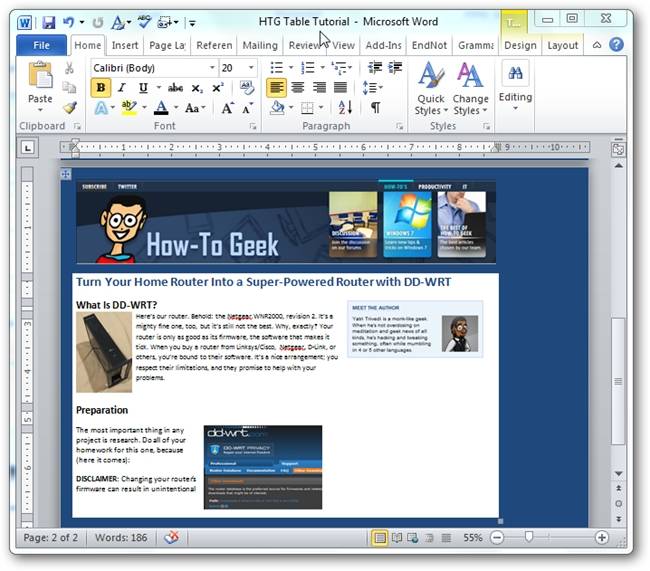Click the Paste clipboard icon
The width and height of the screenshot is (650, 571).
click(40, 76)
